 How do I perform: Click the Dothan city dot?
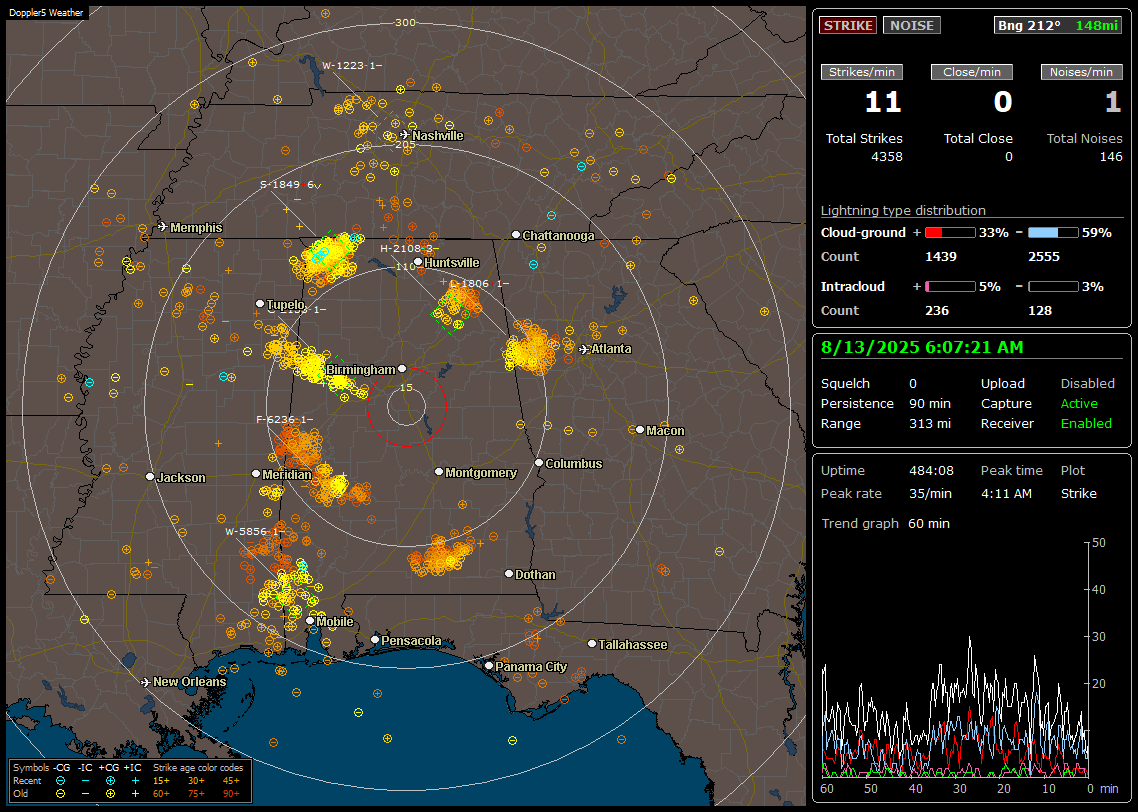click(509, 573)
